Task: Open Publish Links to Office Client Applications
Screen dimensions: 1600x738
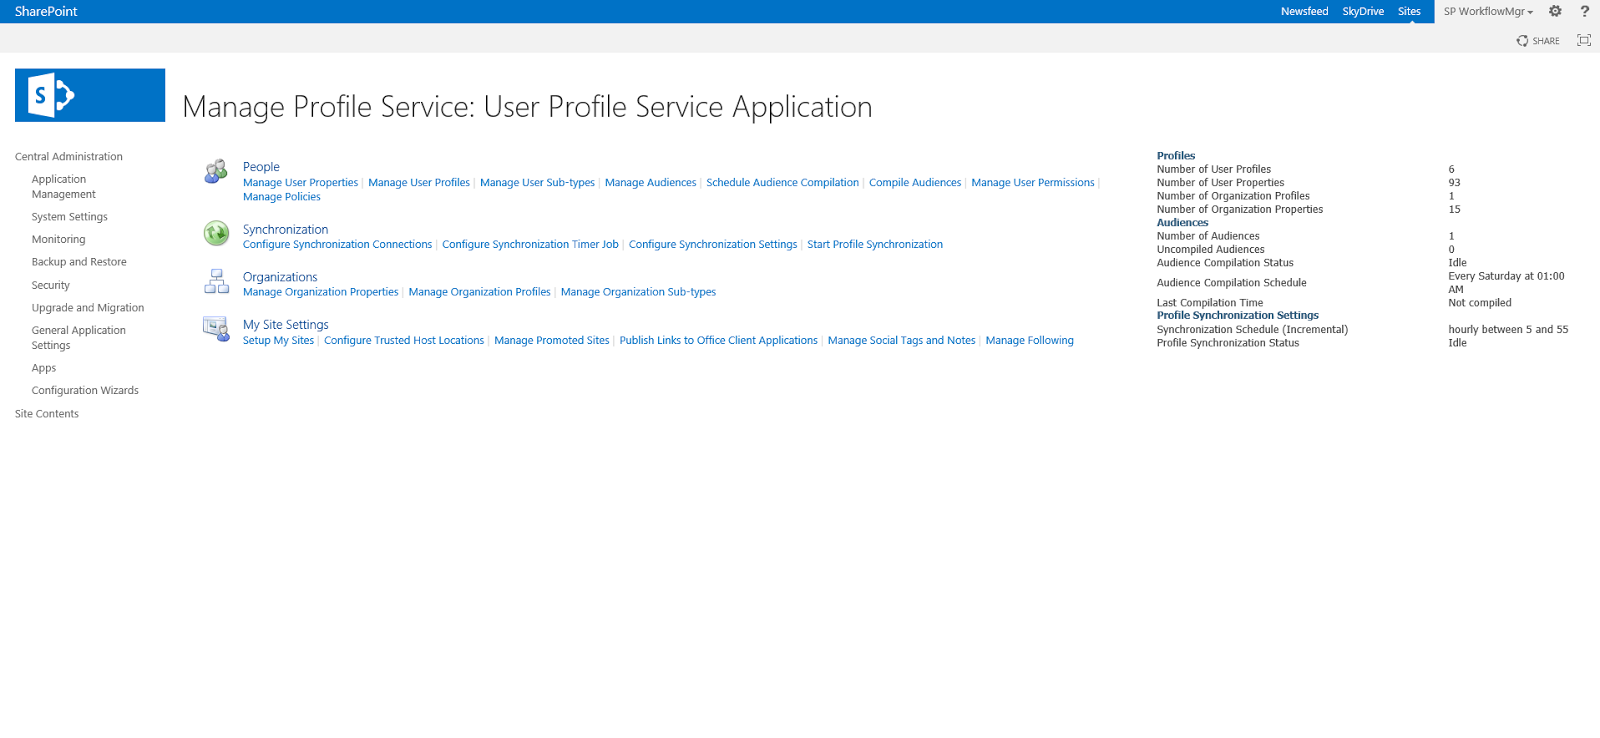Action: coord(718,341)
